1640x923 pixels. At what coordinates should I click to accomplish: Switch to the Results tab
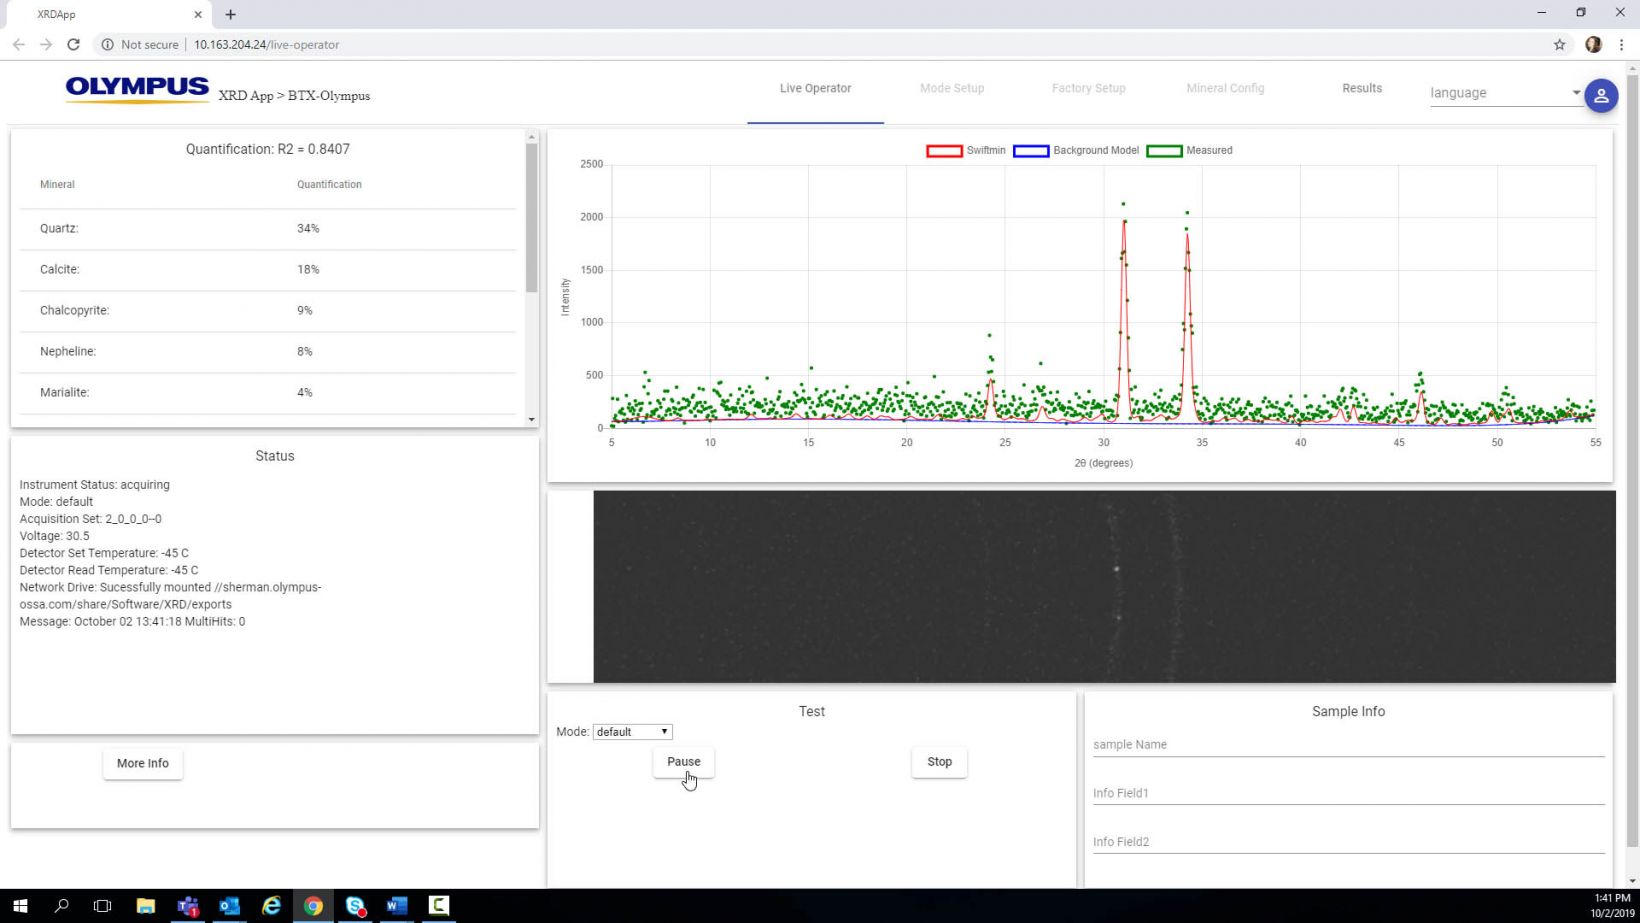1361,88
